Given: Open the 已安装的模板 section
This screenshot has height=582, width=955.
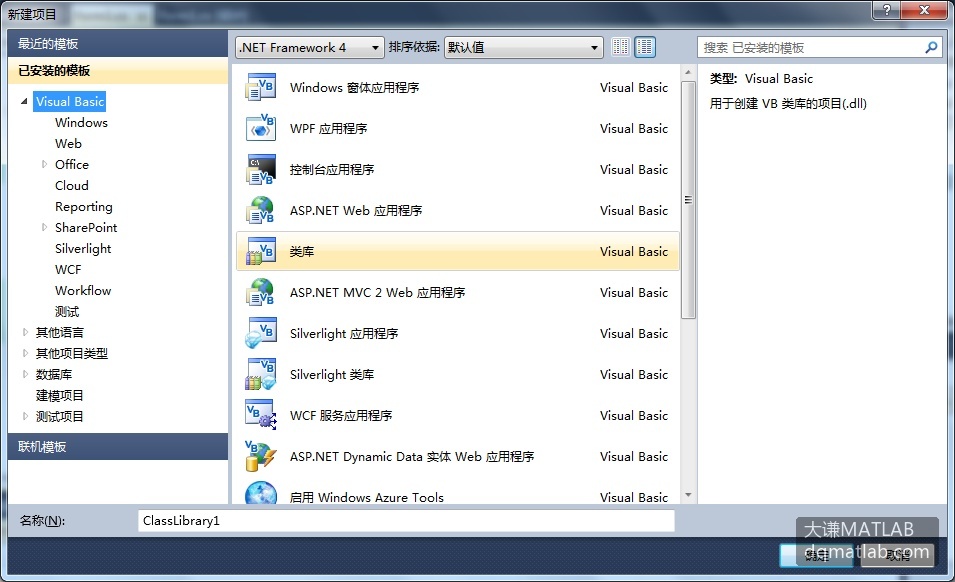Looking at the screenshot, I should pos(118,71).
